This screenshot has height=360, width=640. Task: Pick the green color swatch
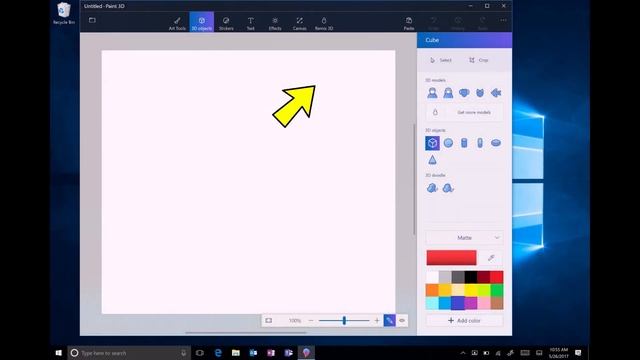[497, 290]
